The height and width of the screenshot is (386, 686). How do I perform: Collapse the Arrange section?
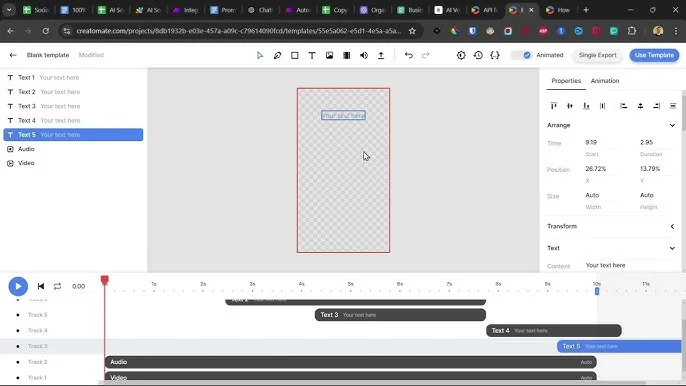point(672,125)
